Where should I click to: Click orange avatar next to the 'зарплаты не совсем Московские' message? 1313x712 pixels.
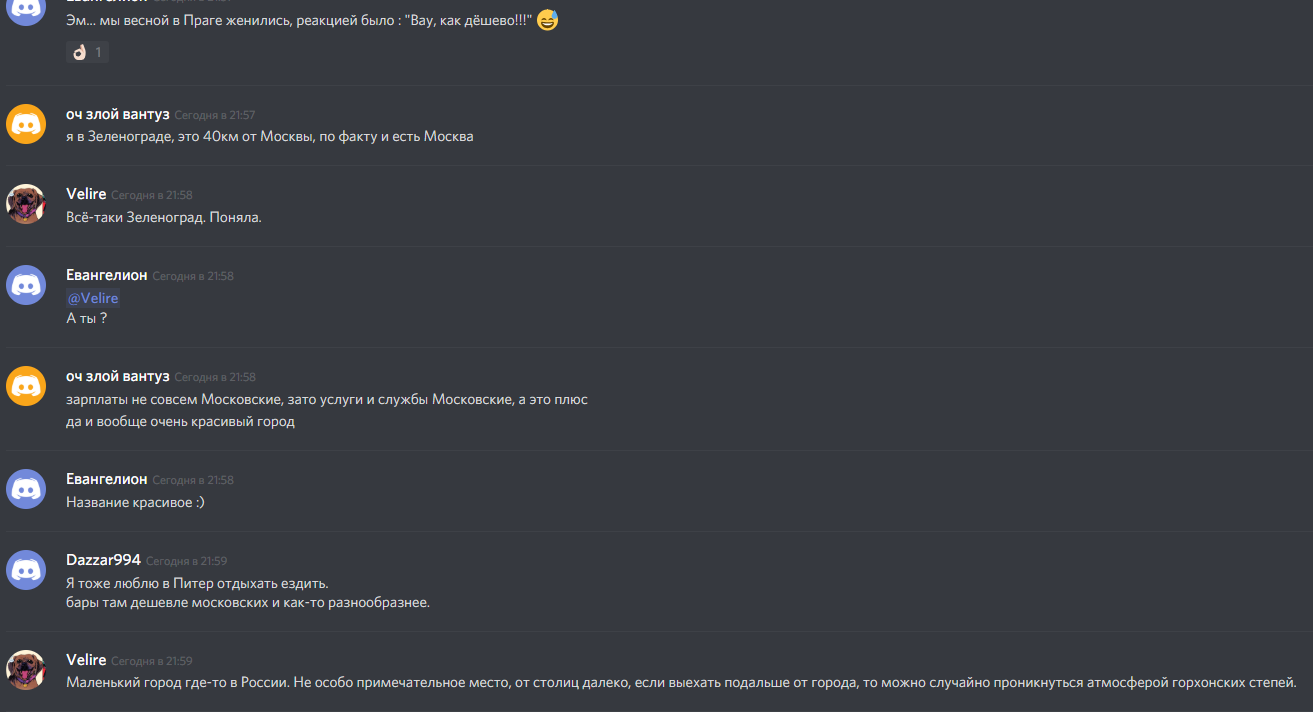[x=26, y=386]
